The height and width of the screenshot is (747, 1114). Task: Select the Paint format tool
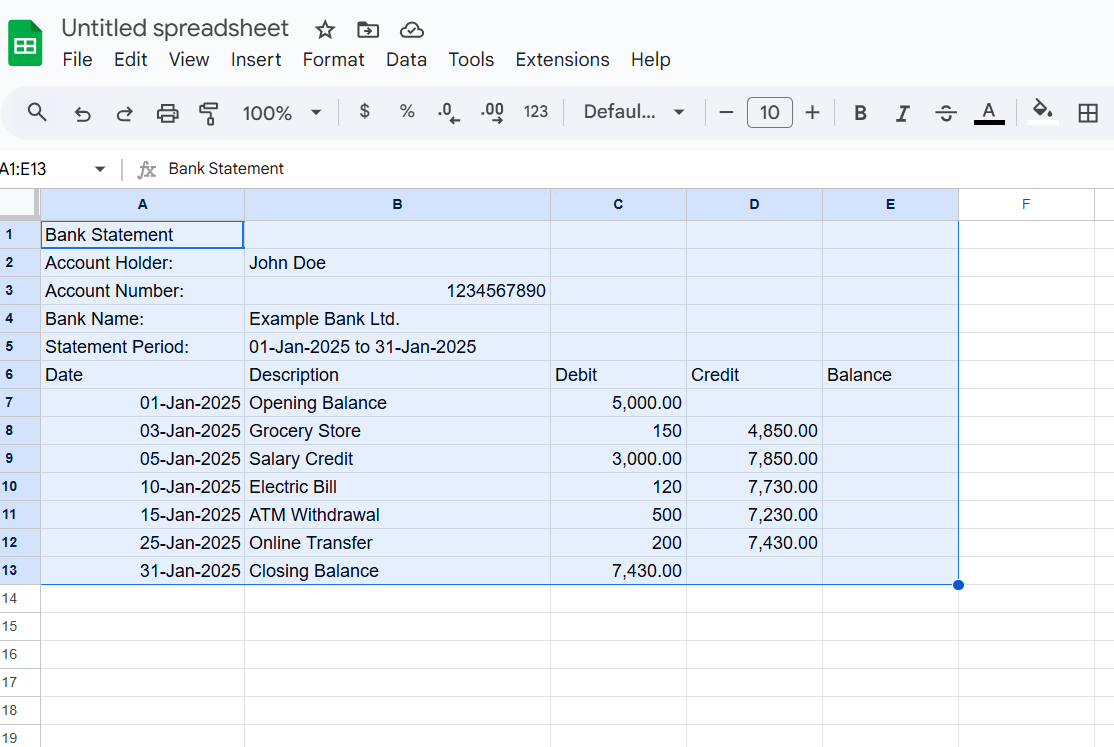(209, 112)
